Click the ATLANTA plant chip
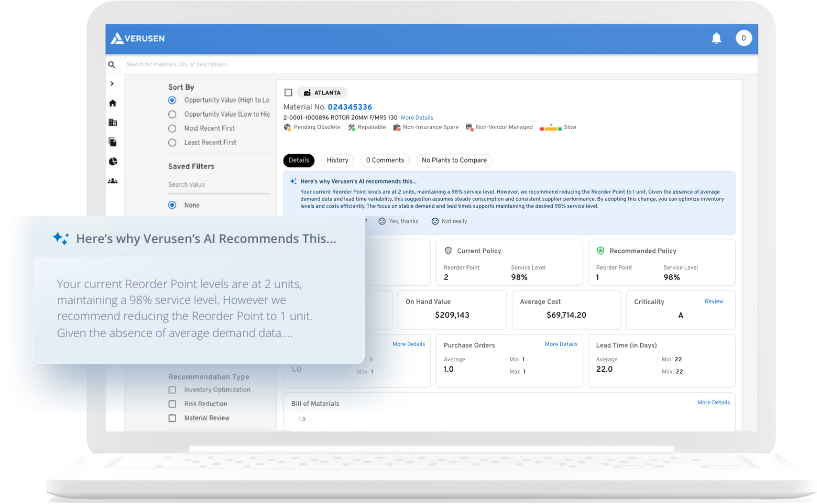The width and height of the screenshot is (817, 504). pyautogui.click(x=322, y=93)
